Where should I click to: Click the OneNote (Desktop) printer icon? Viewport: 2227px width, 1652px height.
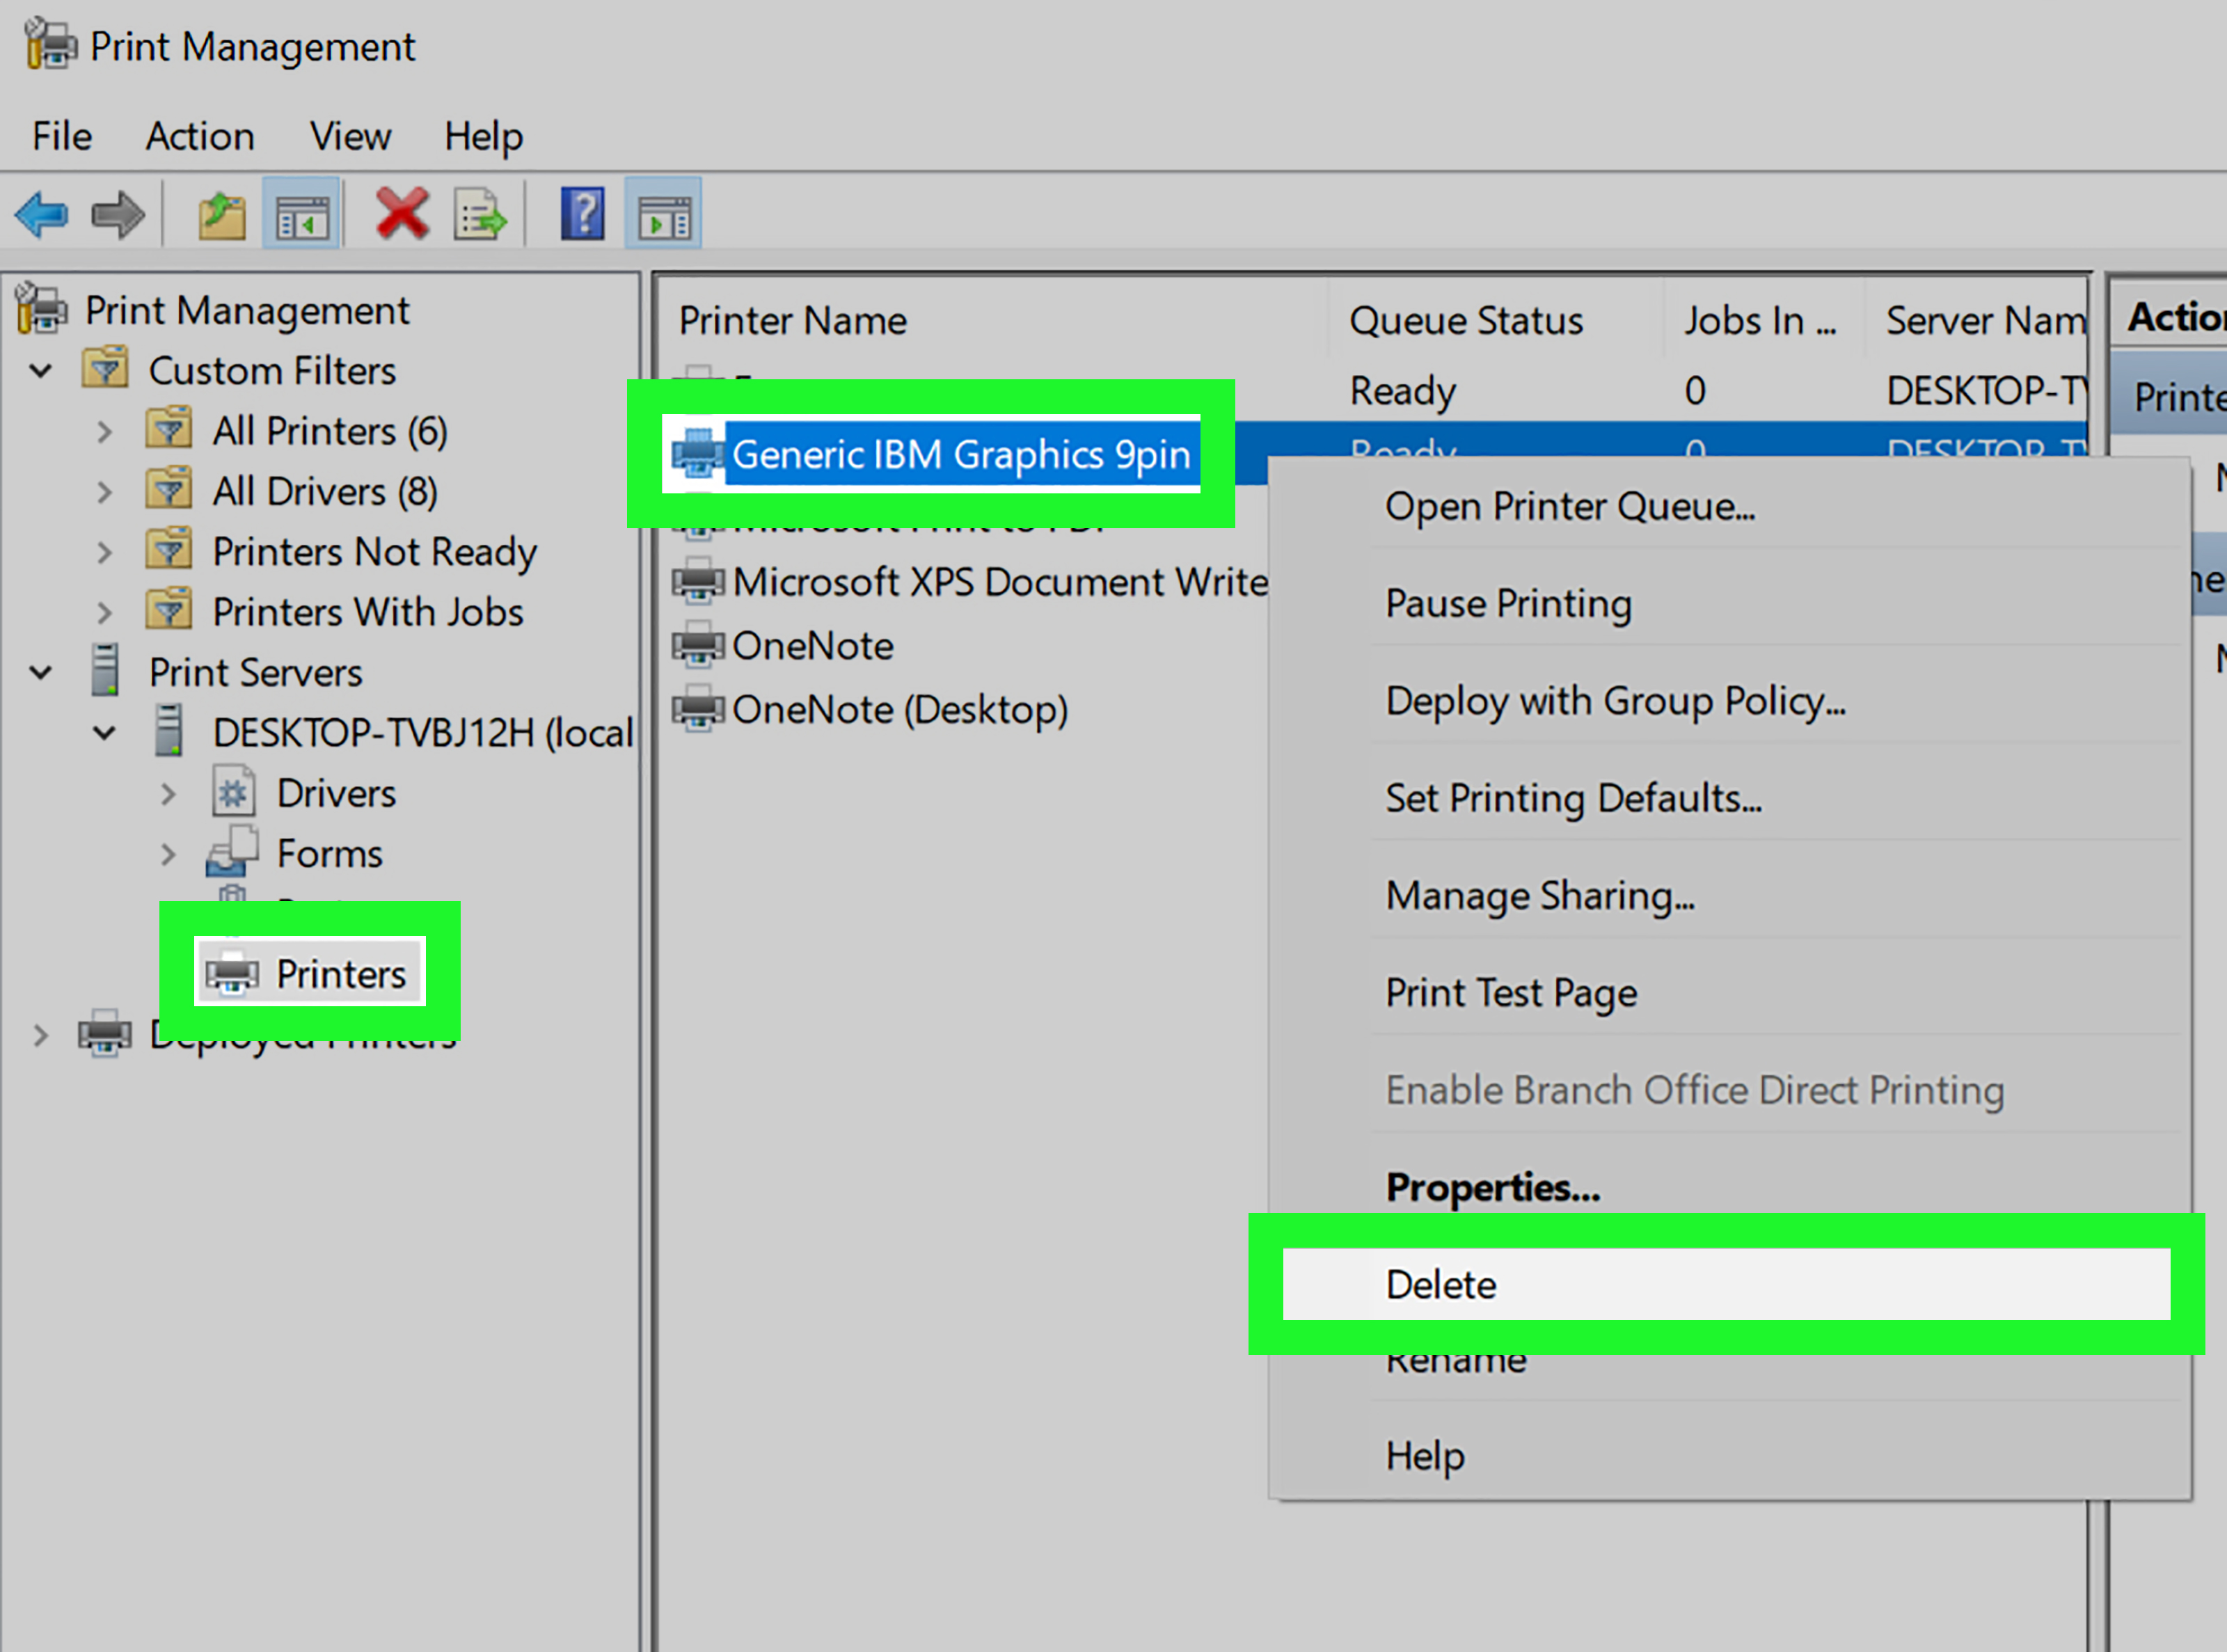coord(697,709)
